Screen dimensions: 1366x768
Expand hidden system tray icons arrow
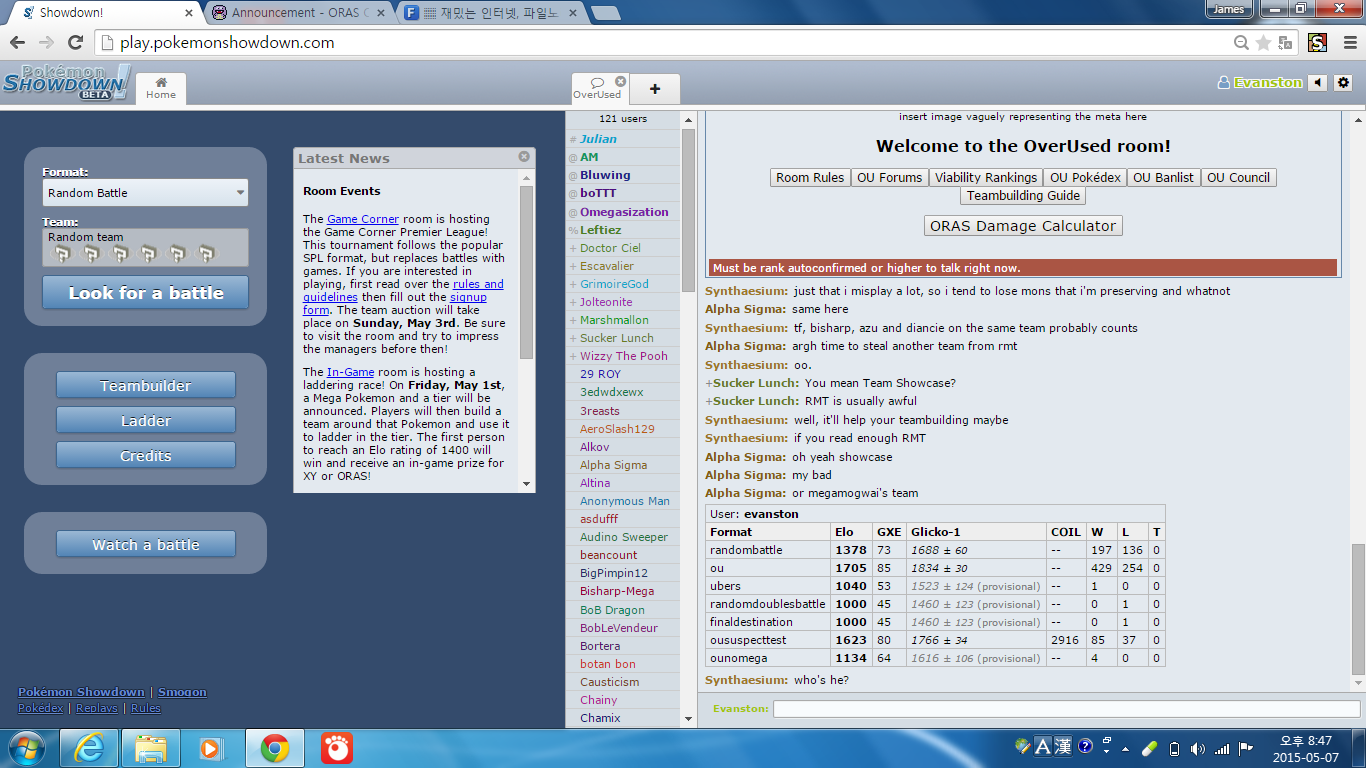[x=1126, y=748]
